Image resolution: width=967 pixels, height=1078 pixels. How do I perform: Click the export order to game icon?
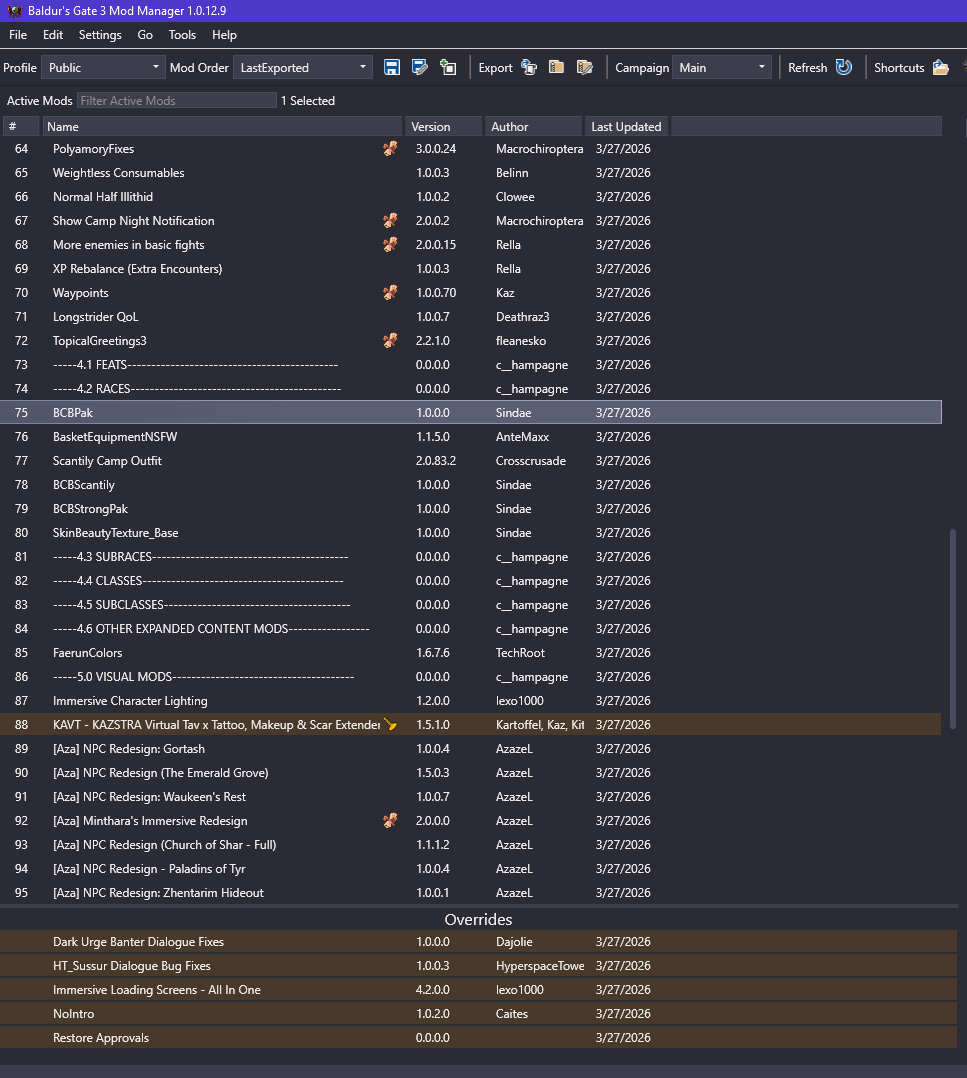click(x=529, y=67)
